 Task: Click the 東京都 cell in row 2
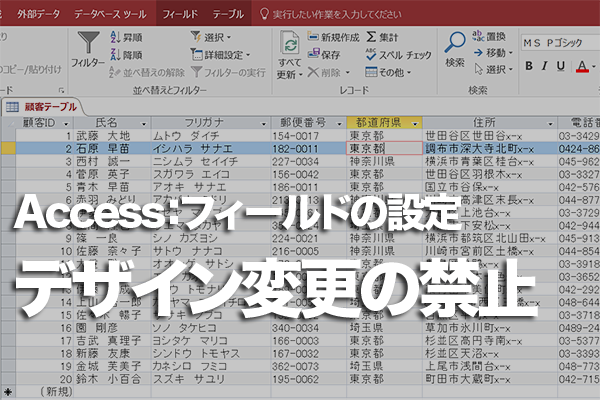384,149
